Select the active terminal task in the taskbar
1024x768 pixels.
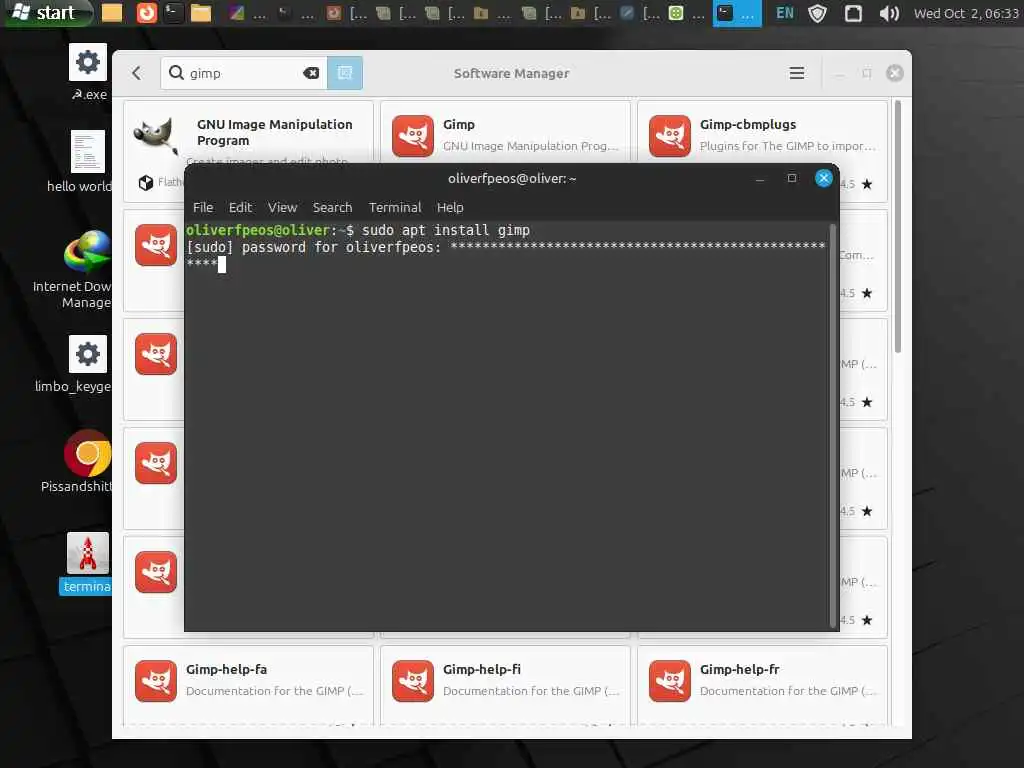coord(737,13)
